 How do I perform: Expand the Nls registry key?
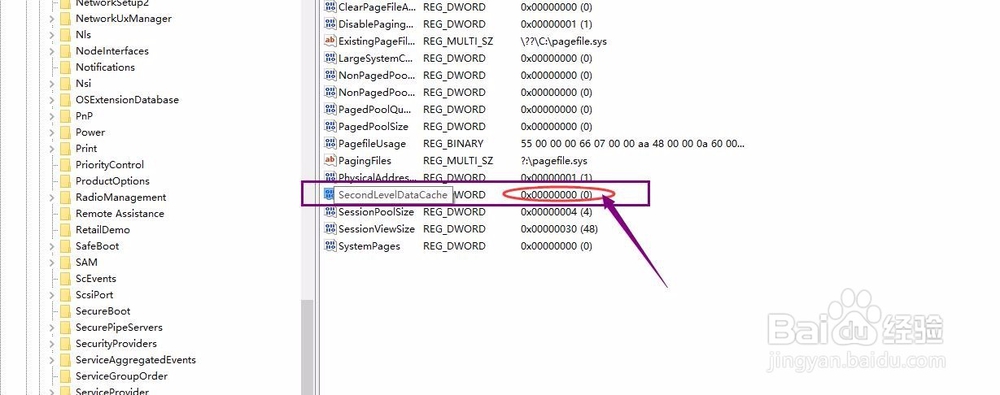[52, 34]
